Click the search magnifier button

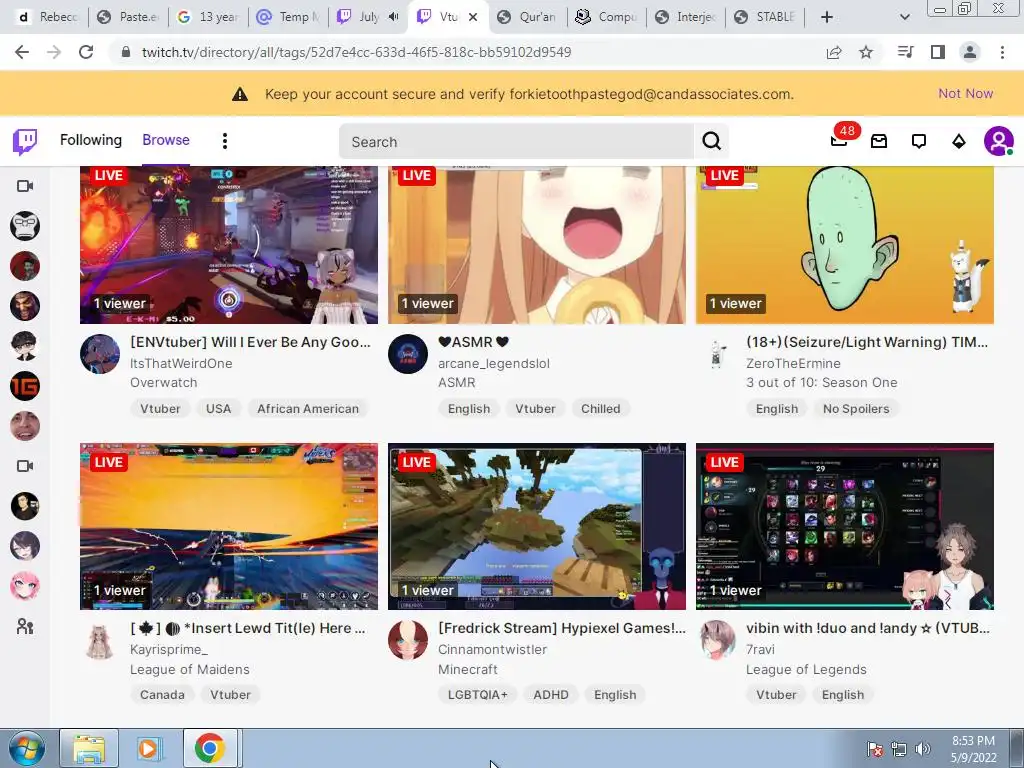tap(711, 141)
